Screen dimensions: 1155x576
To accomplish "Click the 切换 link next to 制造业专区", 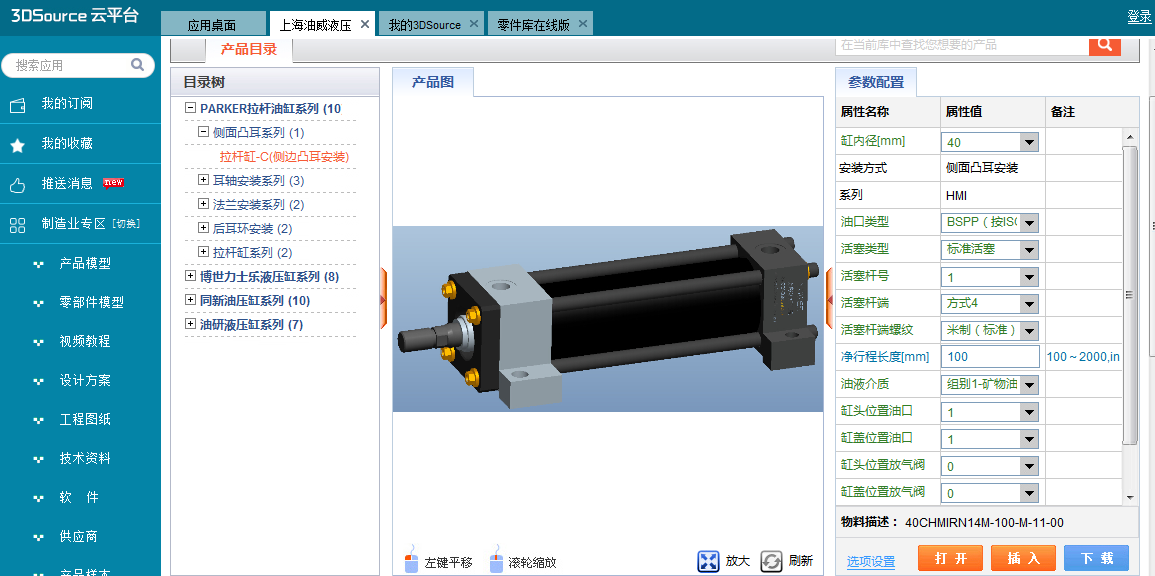I will [126, 225].
